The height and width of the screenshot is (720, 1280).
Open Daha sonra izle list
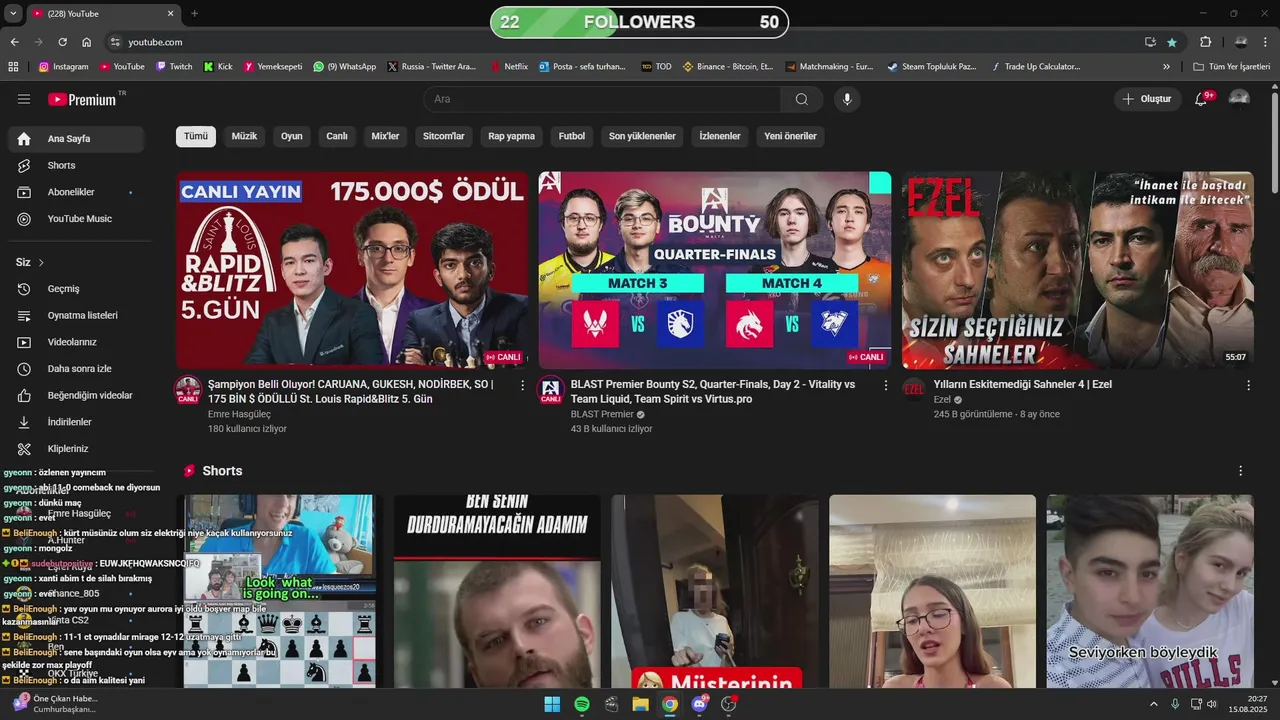click(x=76, y=369)
